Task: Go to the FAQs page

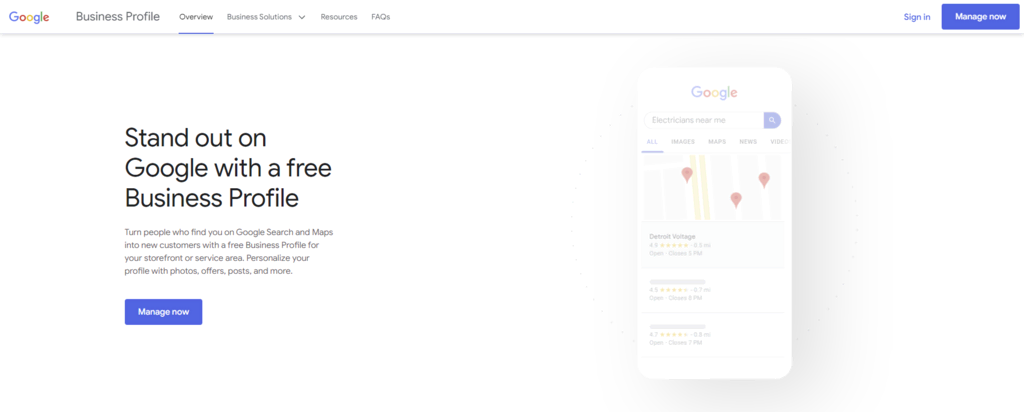Action: tap(381, 17)
